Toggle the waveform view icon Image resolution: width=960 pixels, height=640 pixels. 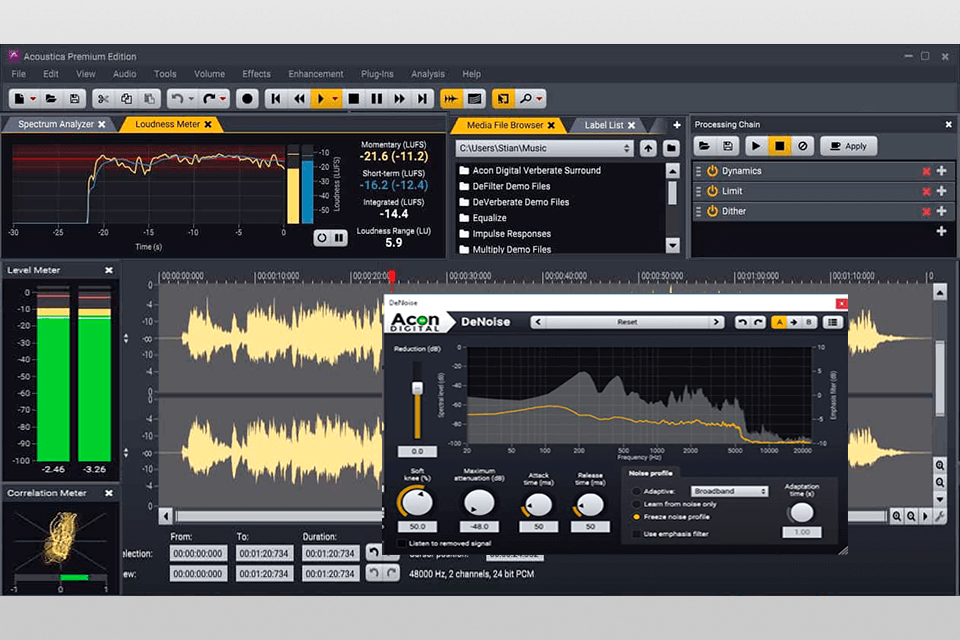451,99
